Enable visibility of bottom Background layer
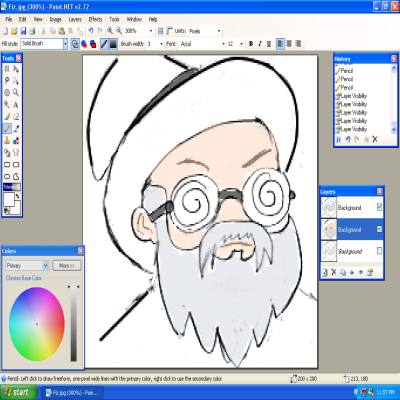 click(379, 251)
